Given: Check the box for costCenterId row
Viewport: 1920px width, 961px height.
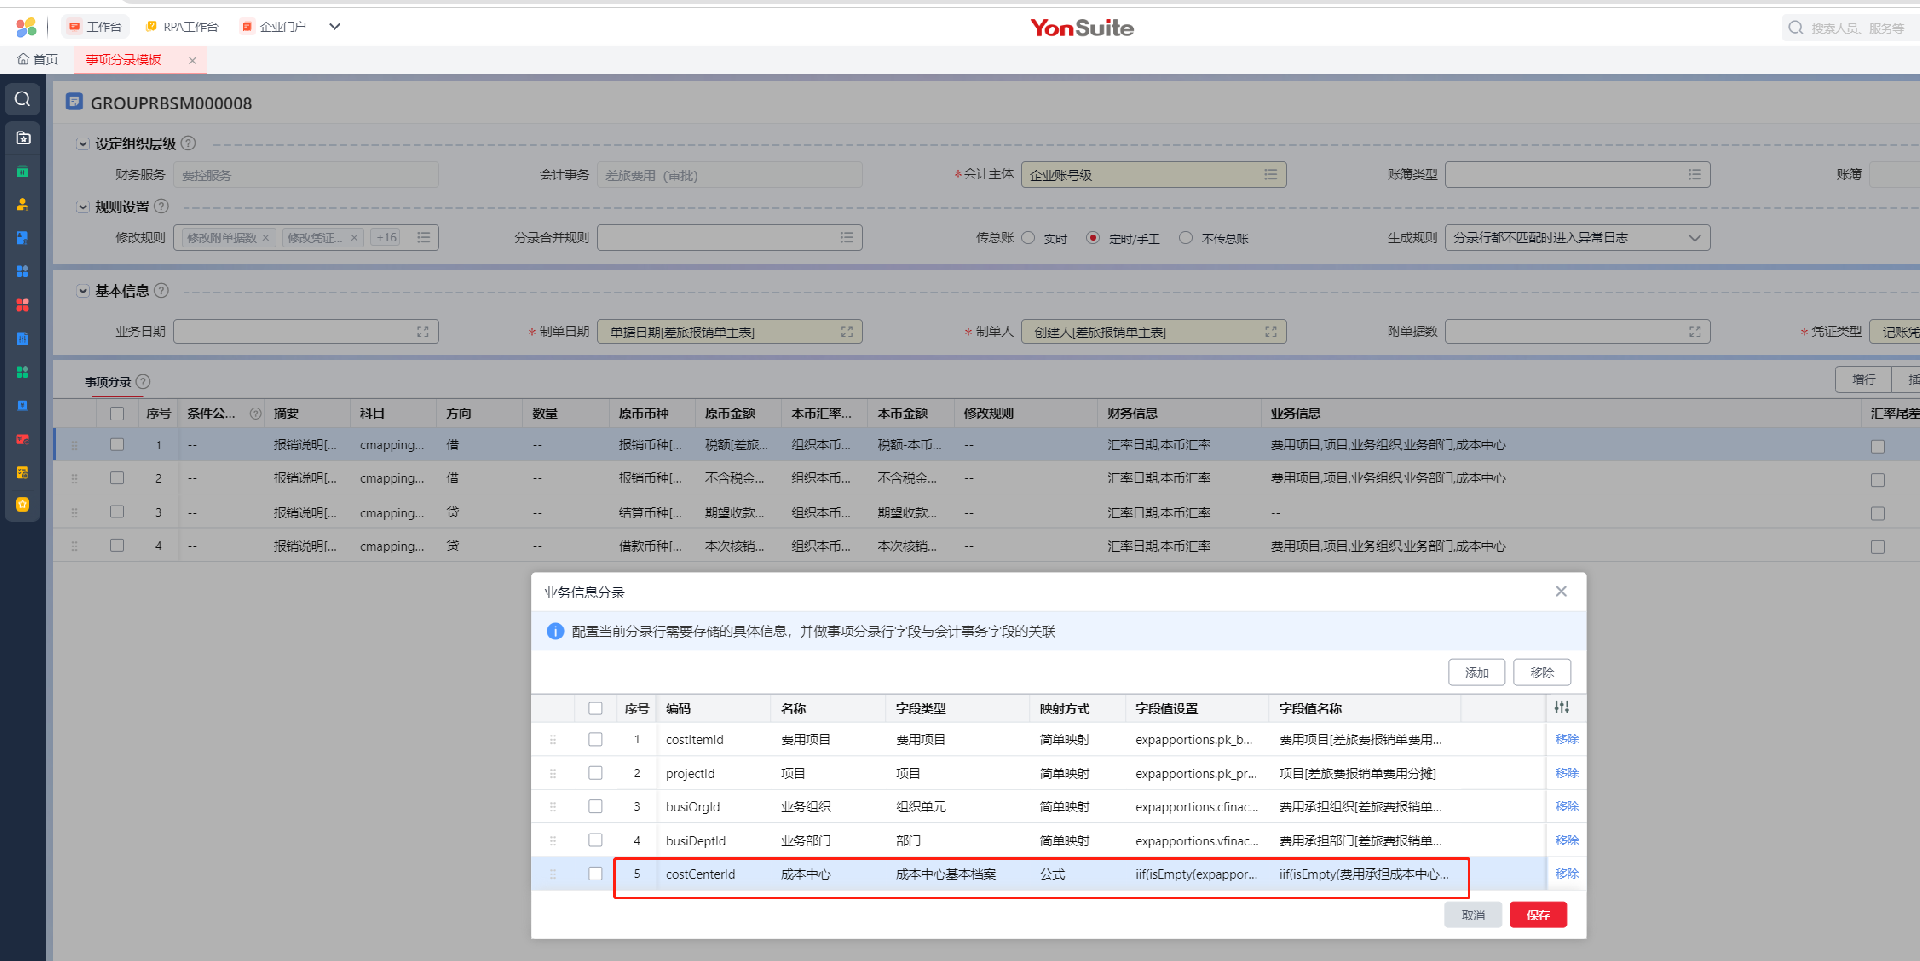Looking at the screenshot, I should 595,874.
